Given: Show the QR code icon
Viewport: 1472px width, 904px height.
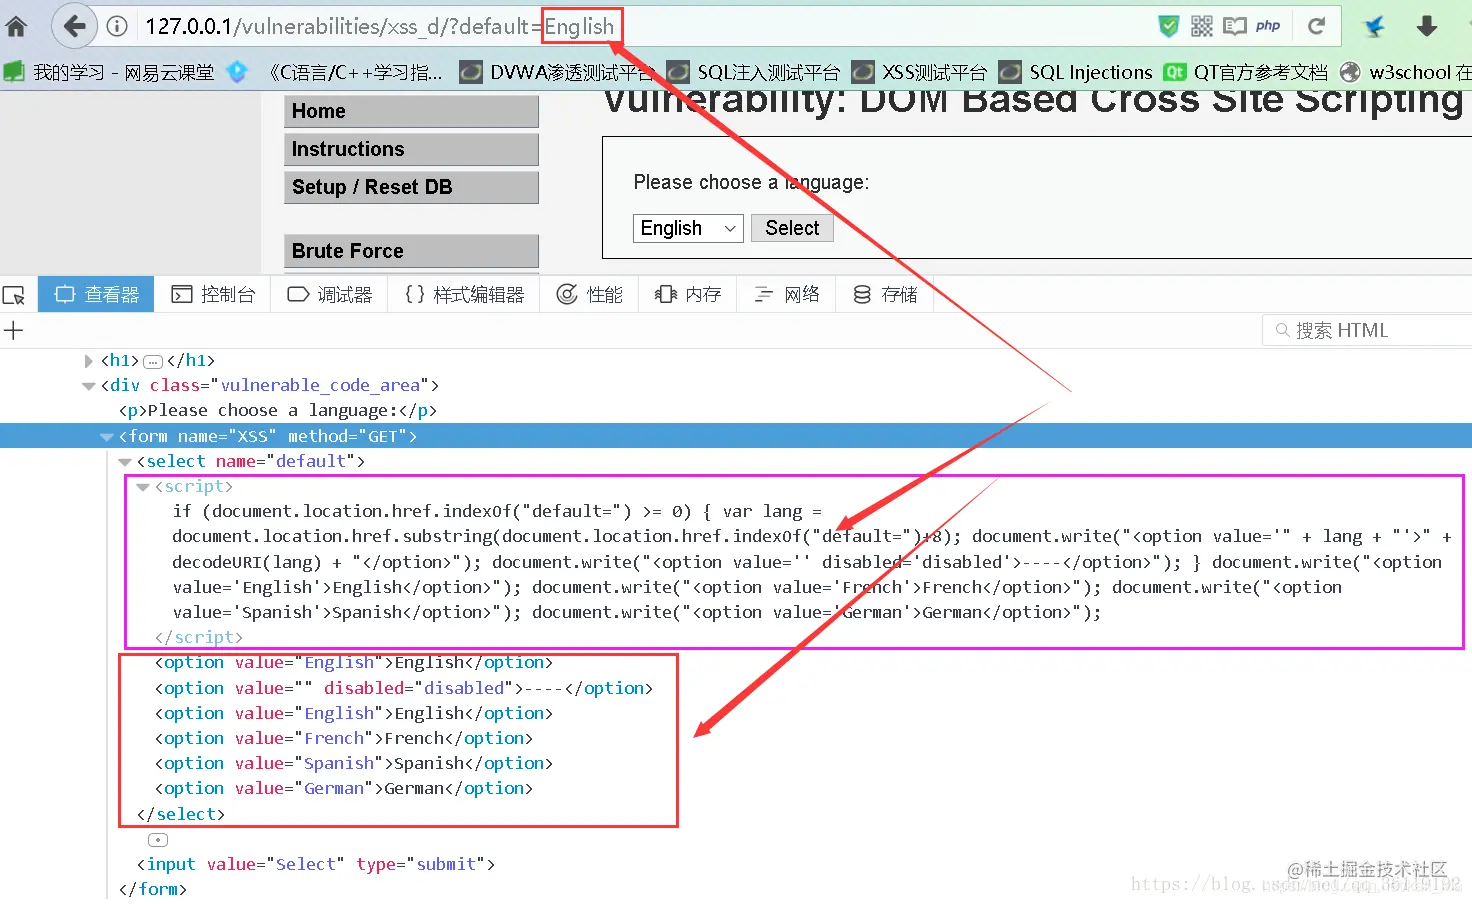Looking at the screenshot, I should 1202,27.
